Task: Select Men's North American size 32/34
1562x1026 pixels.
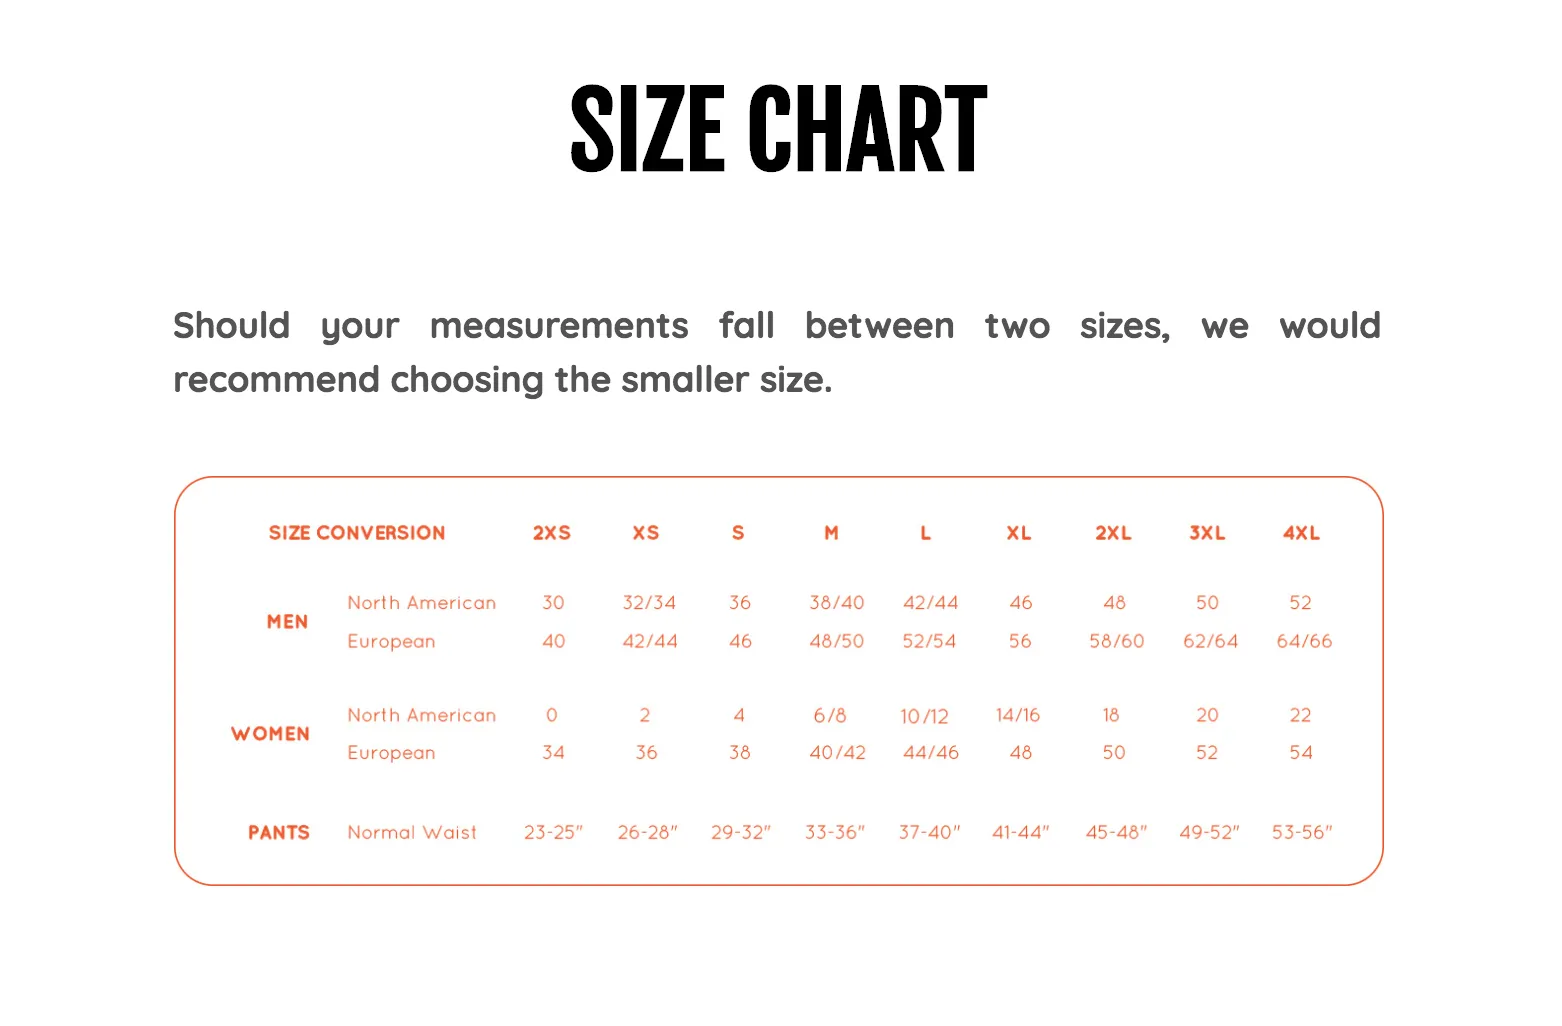Action: click(x=649, y=603)
